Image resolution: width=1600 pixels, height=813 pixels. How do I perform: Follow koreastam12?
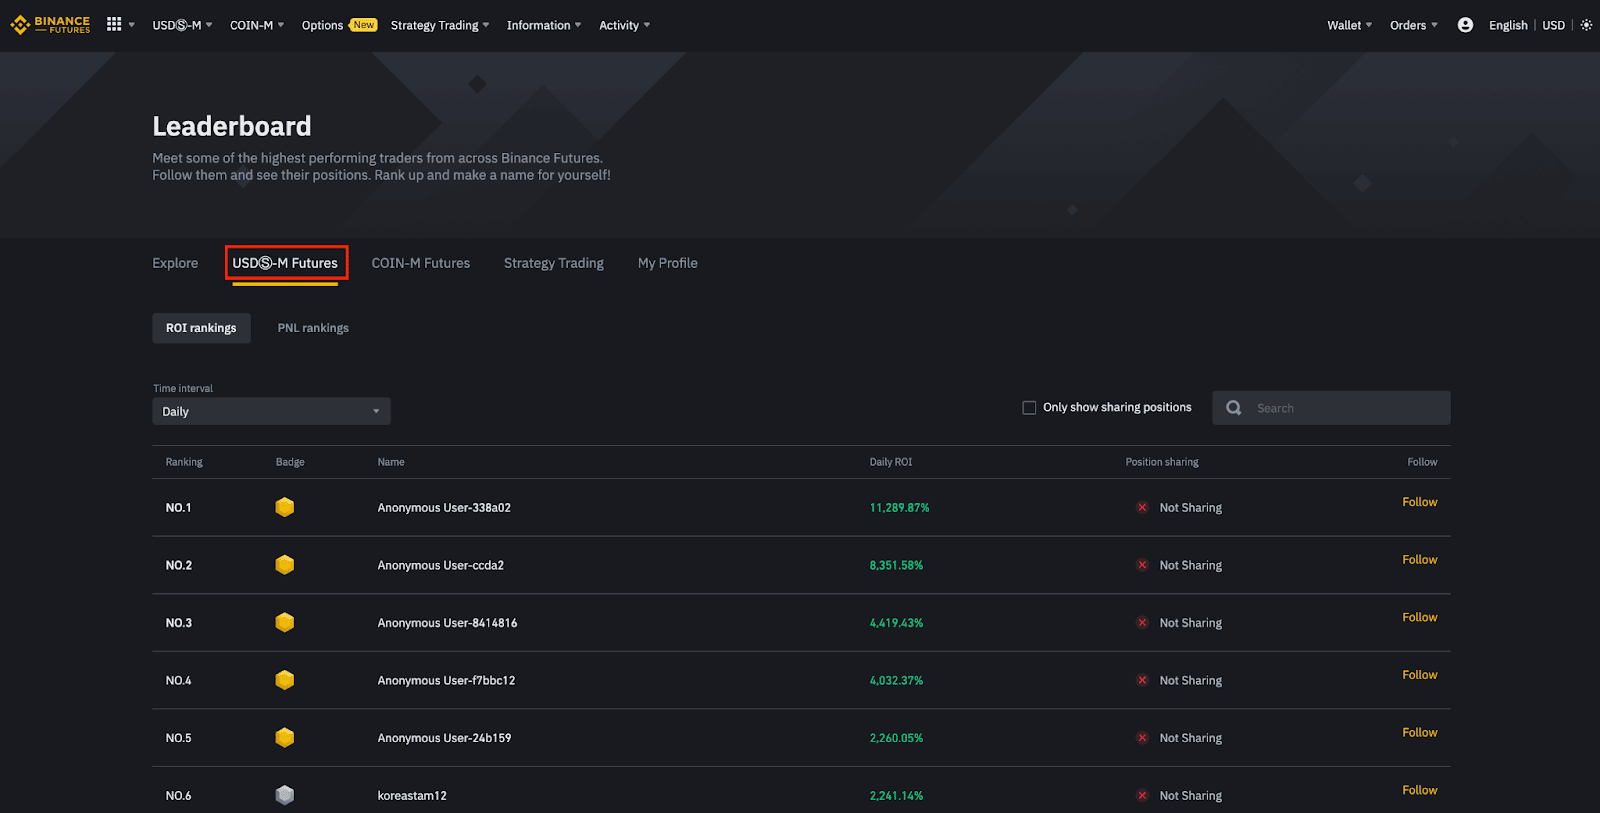point(1419,790)
